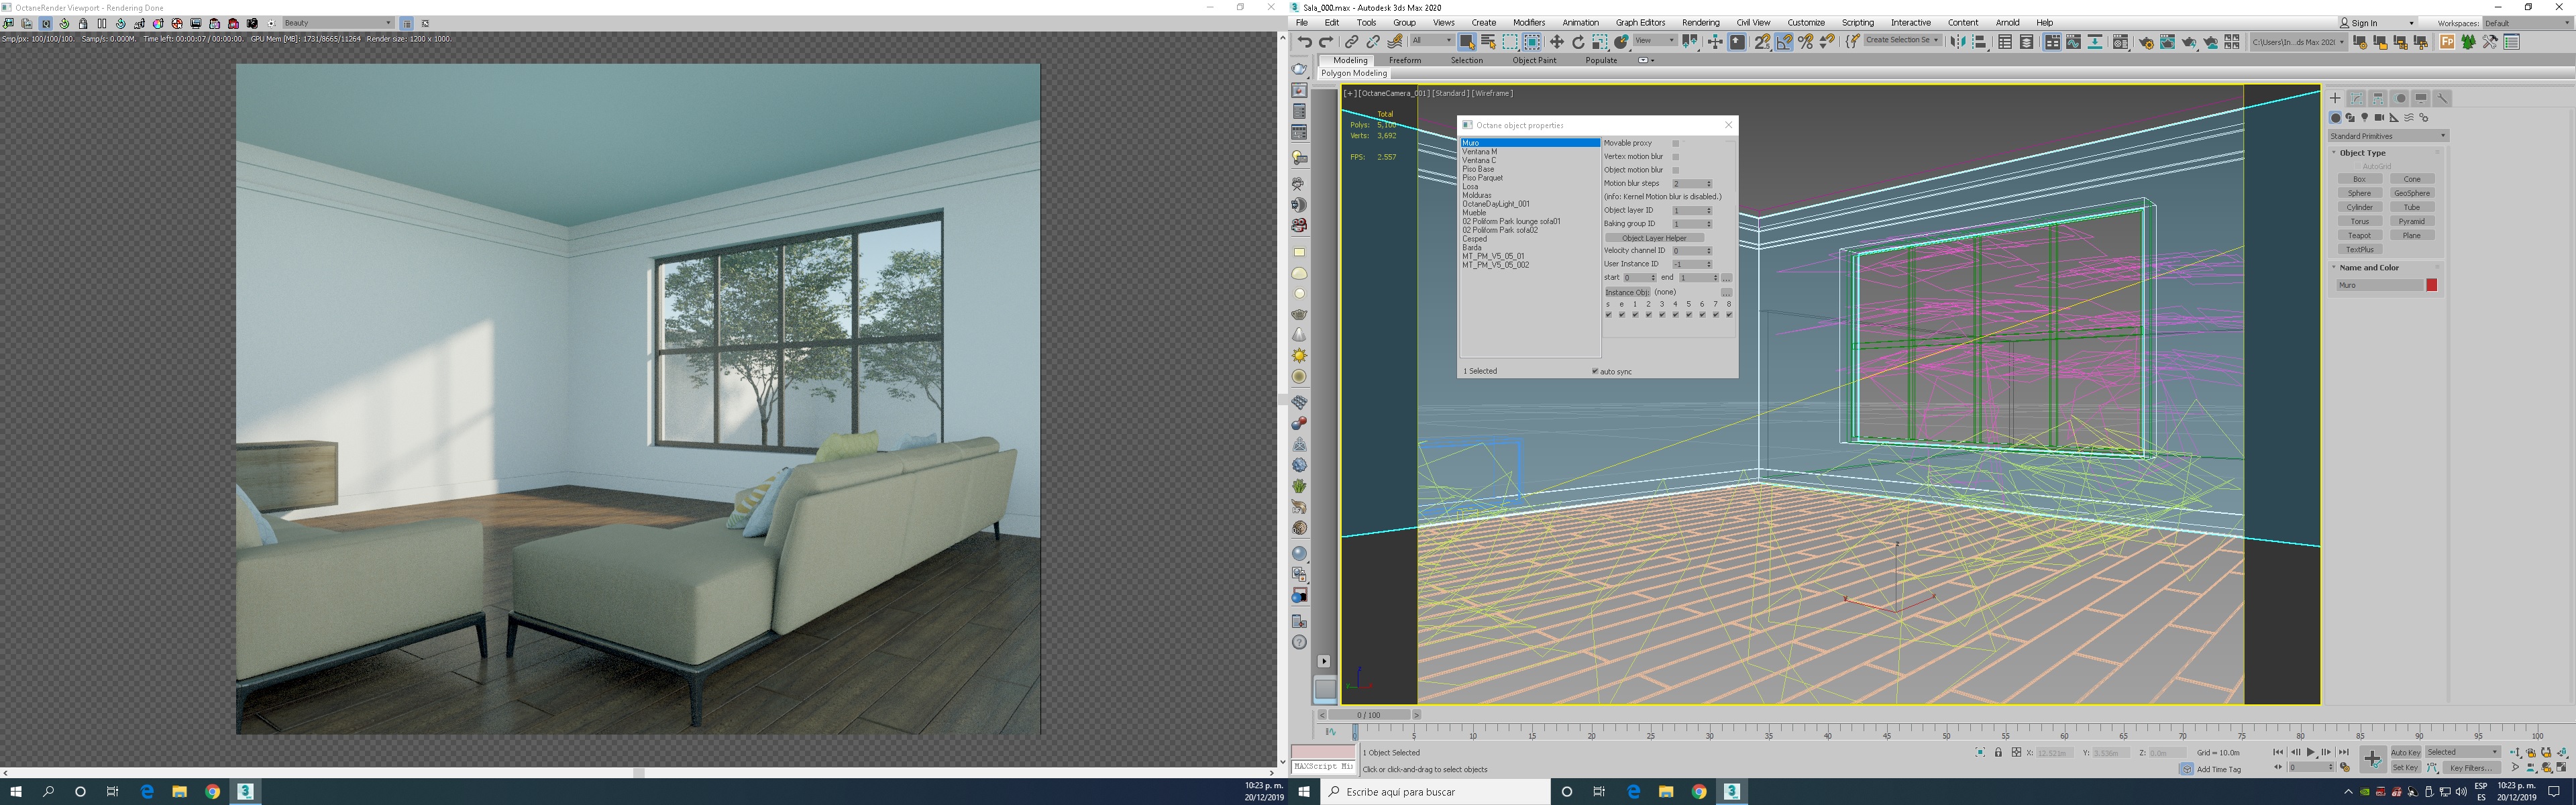Open the selection filter All dropdown
This screenshot has height=805, width=2576.
[x=1432, y=41]
